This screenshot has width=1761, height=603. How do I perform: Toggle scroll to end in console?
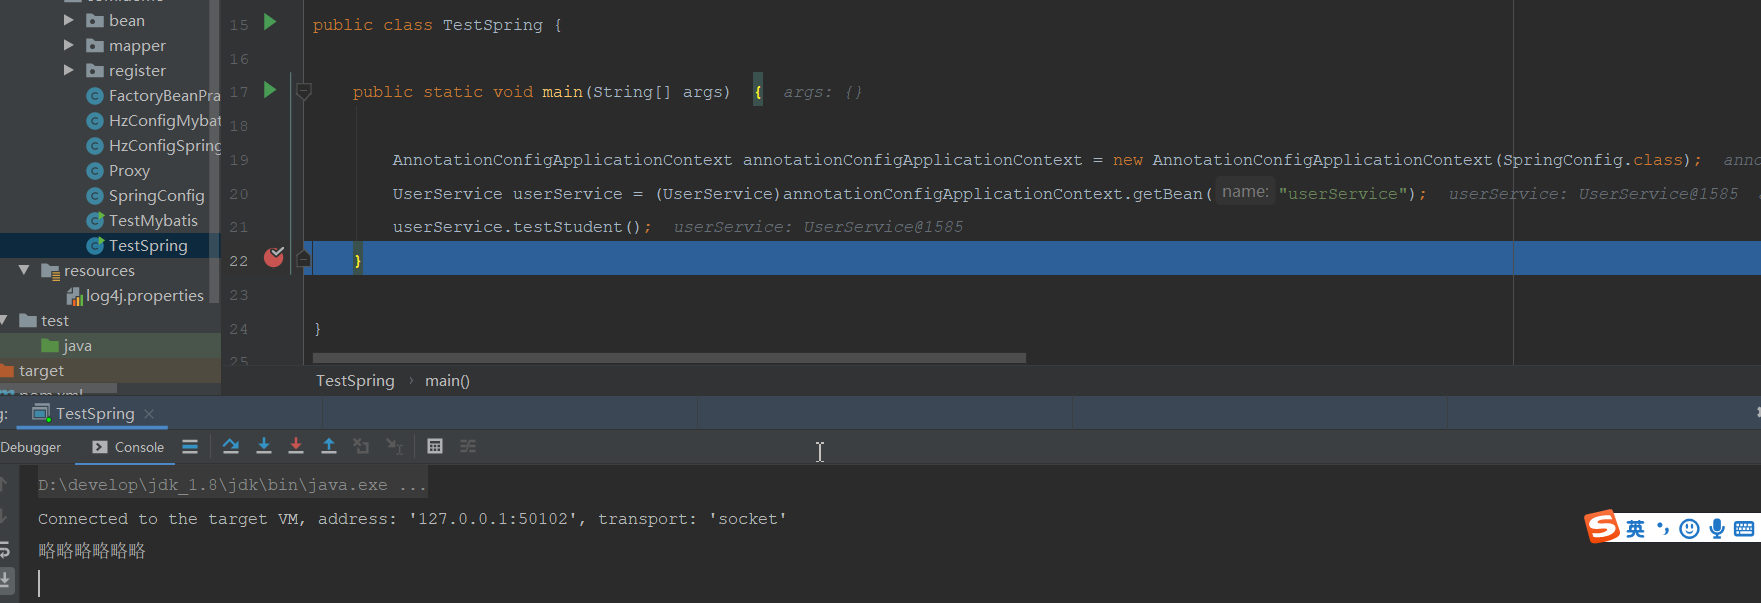pyautogui.click(x=6, y=578)
